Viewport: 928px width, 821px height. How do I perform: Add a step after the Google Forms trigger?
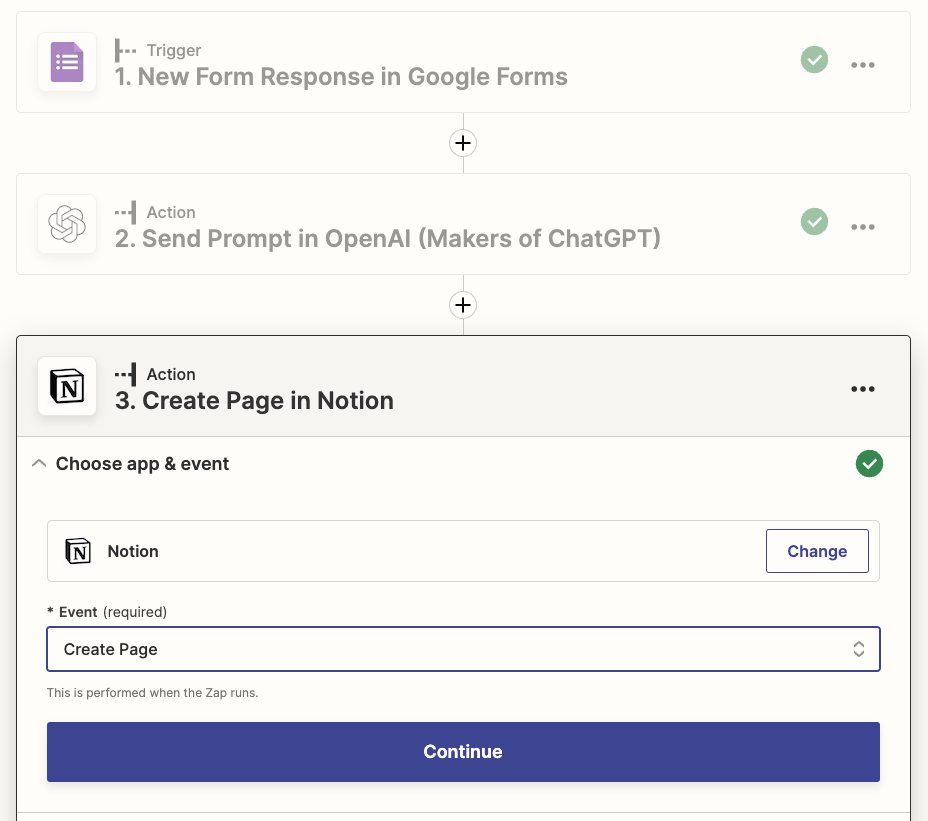click(463, 143)
